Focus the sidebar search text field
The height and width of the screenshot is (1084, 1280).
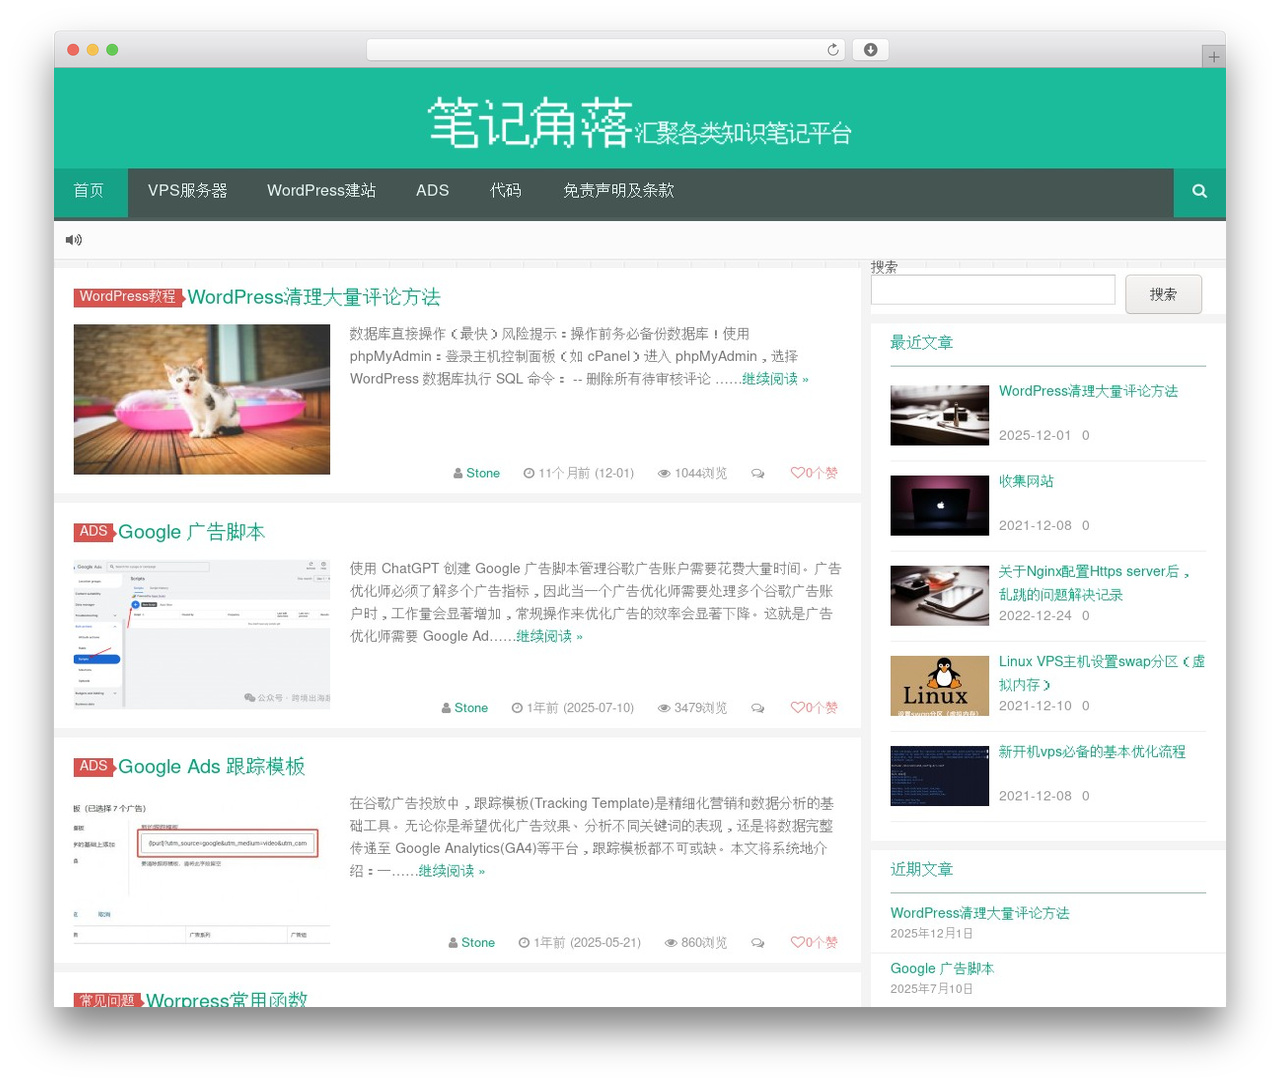coord(993,290)
